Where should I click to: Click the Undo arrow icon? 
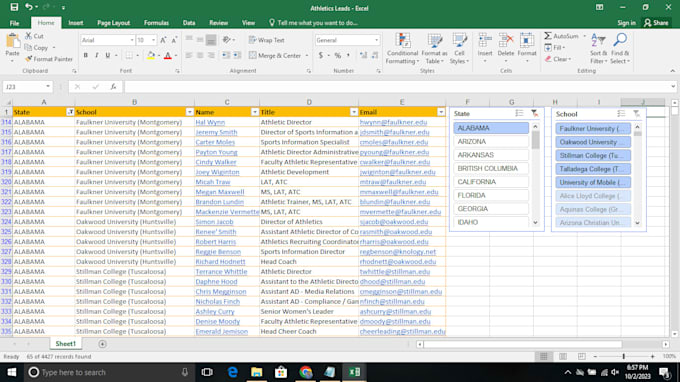pos(29,7)
